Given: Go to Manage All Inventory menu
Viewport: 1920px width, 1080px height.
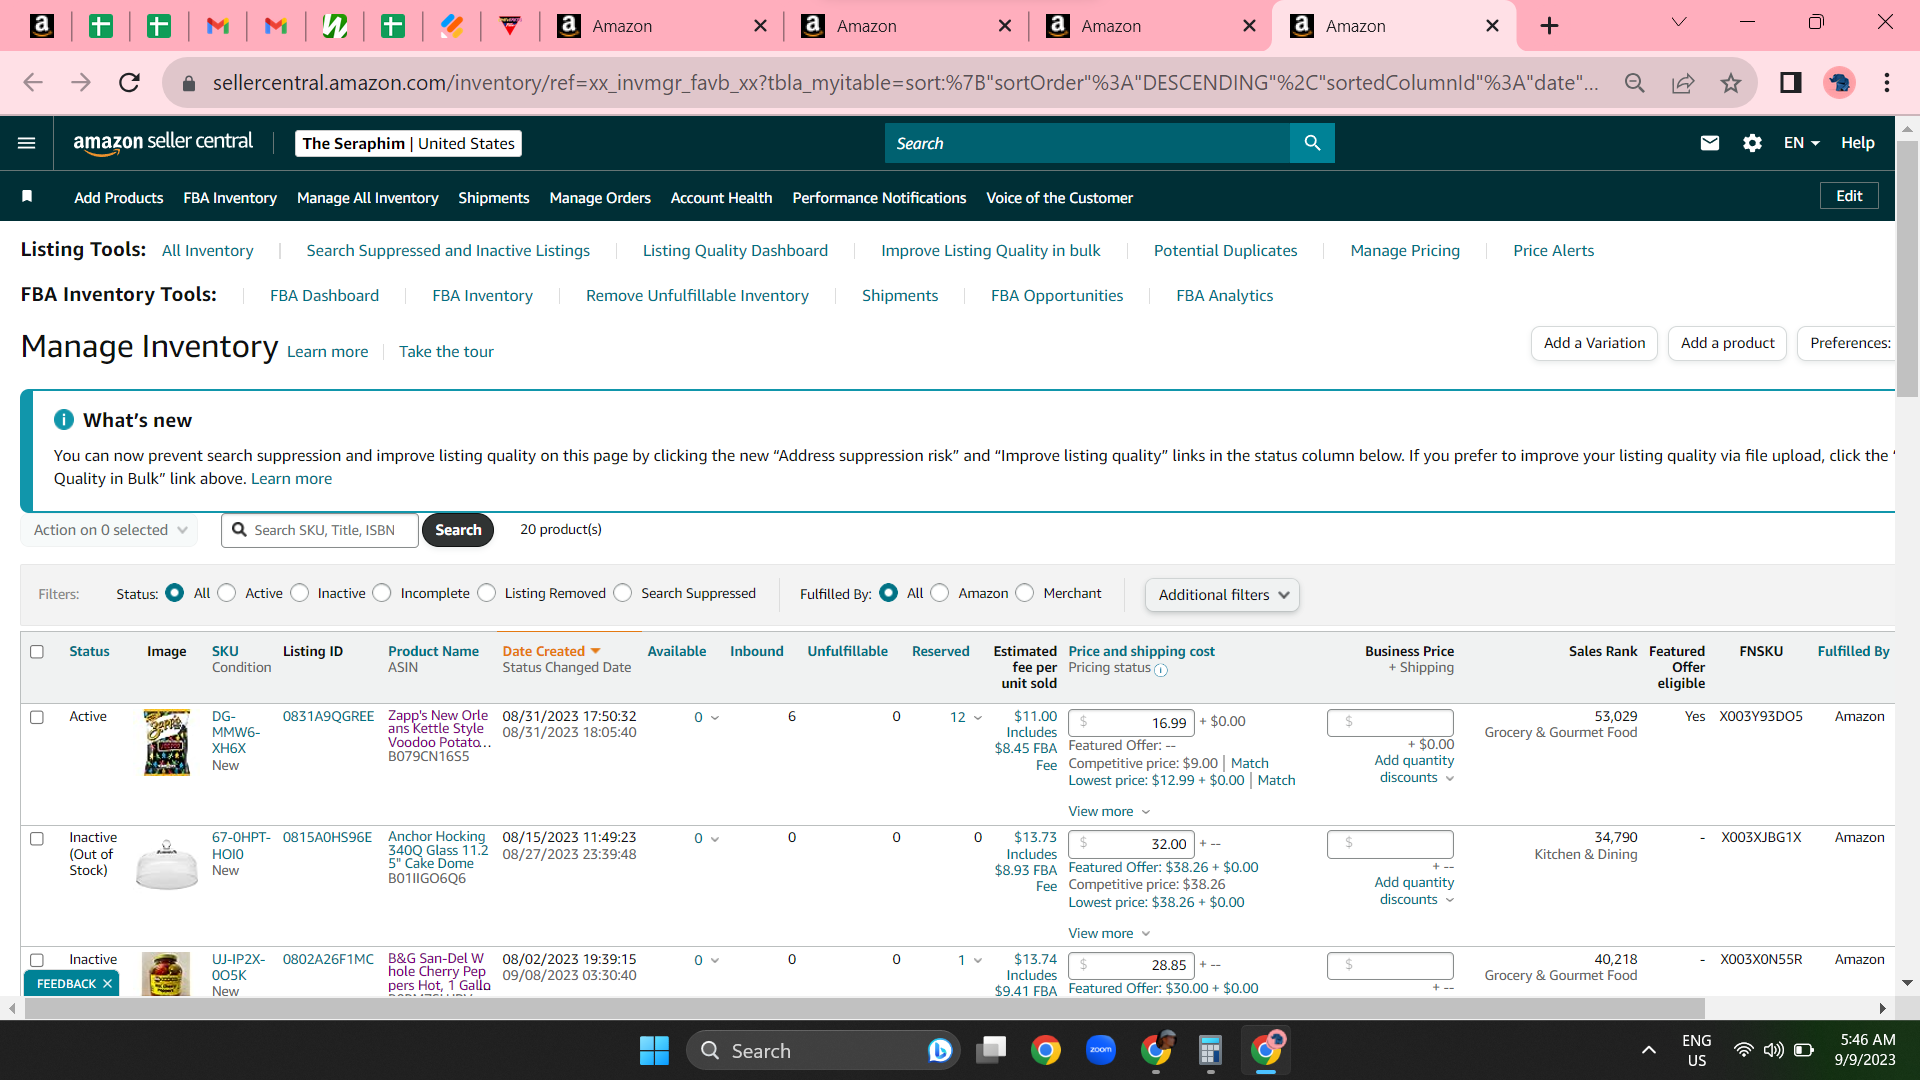Looking at the screenshot, I should tap(367, 198).
